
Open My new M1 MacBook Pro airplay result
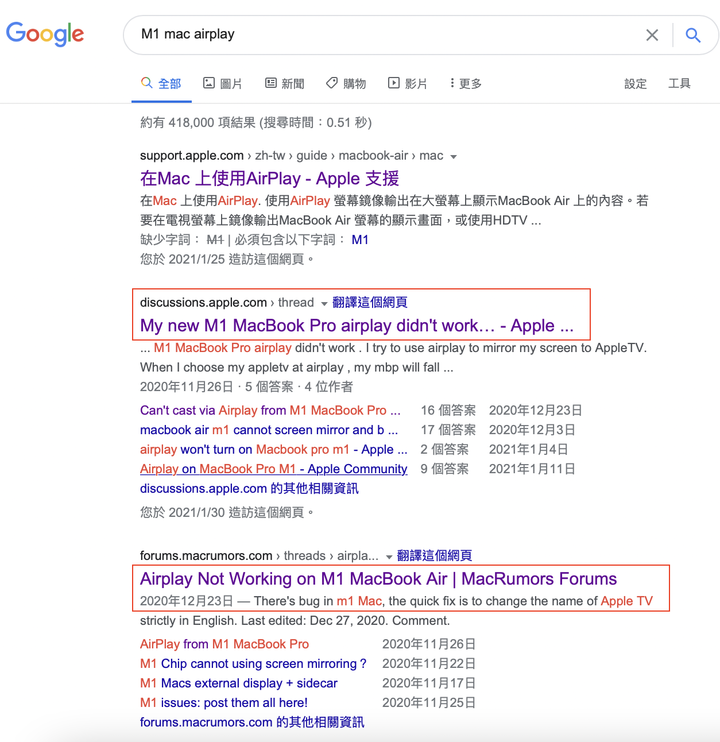[357, 326]
